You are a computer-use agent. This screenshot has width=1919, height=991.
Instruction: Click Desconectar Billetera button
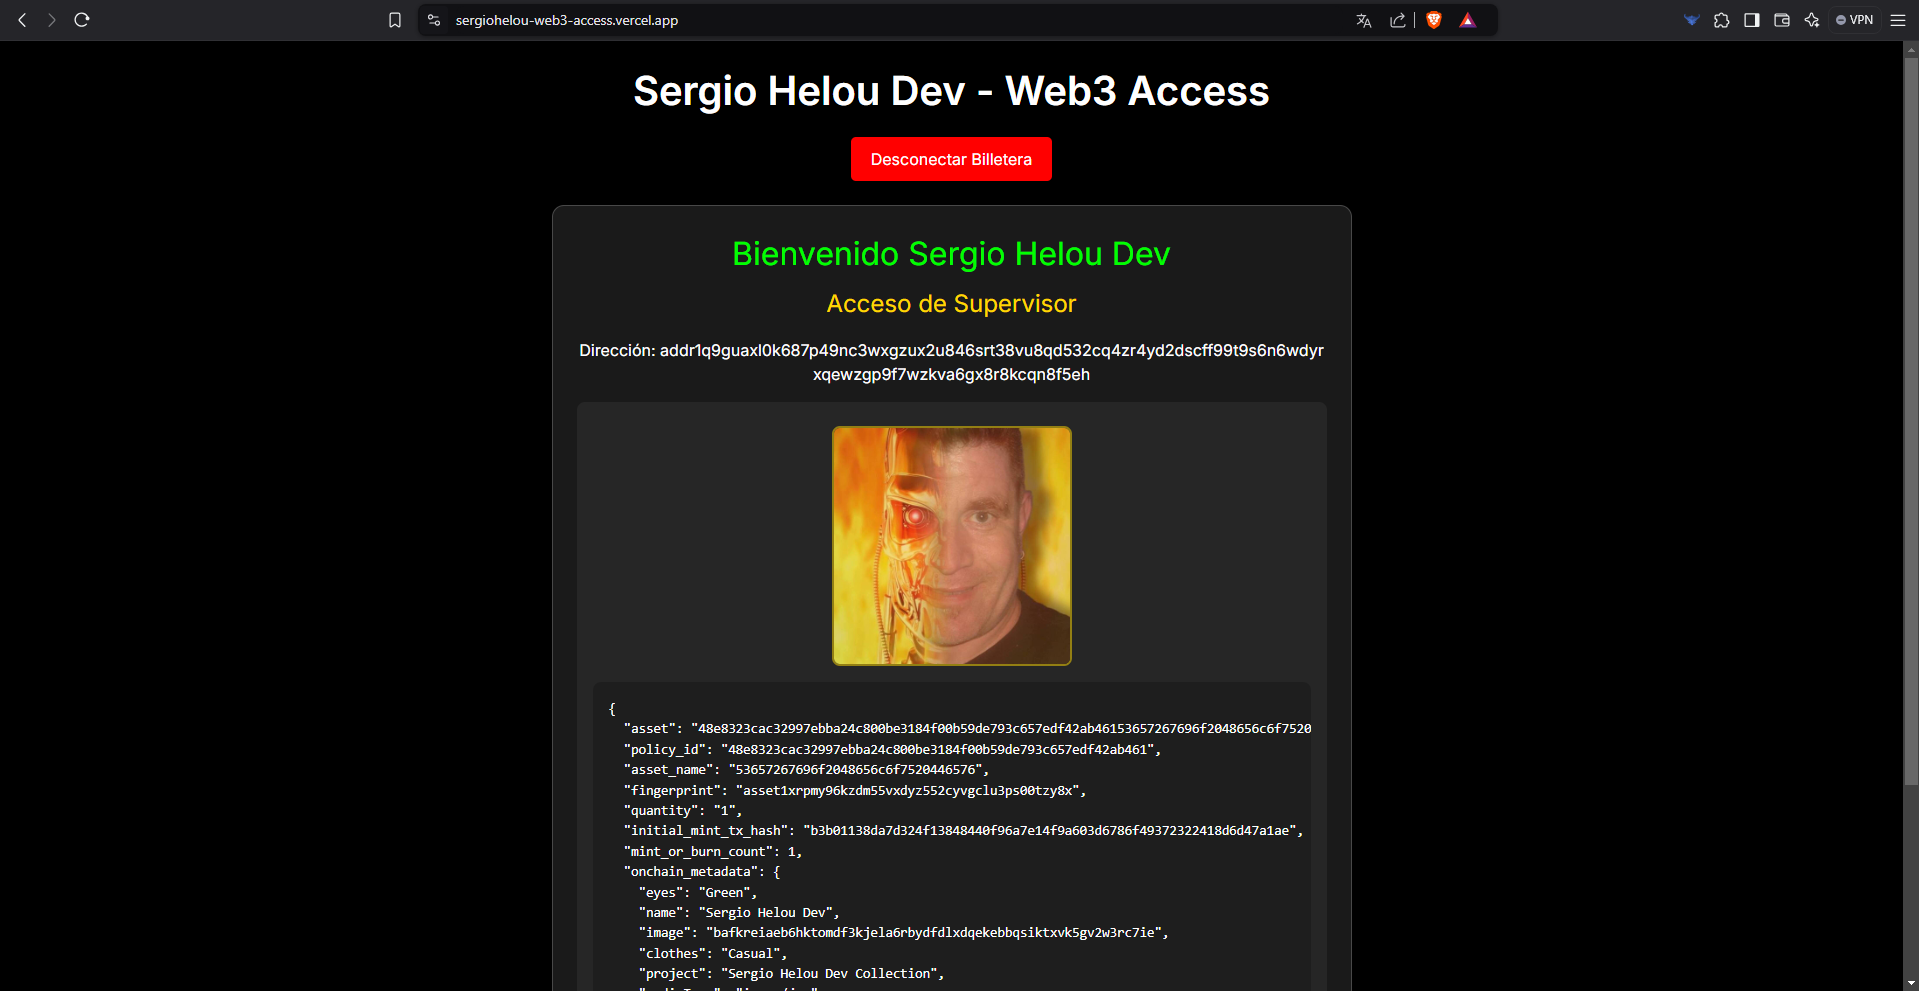[951, 159]
